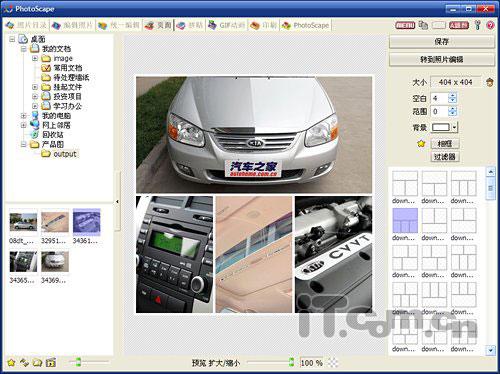Click the favorites star icon at bottom left

[11, 362]
